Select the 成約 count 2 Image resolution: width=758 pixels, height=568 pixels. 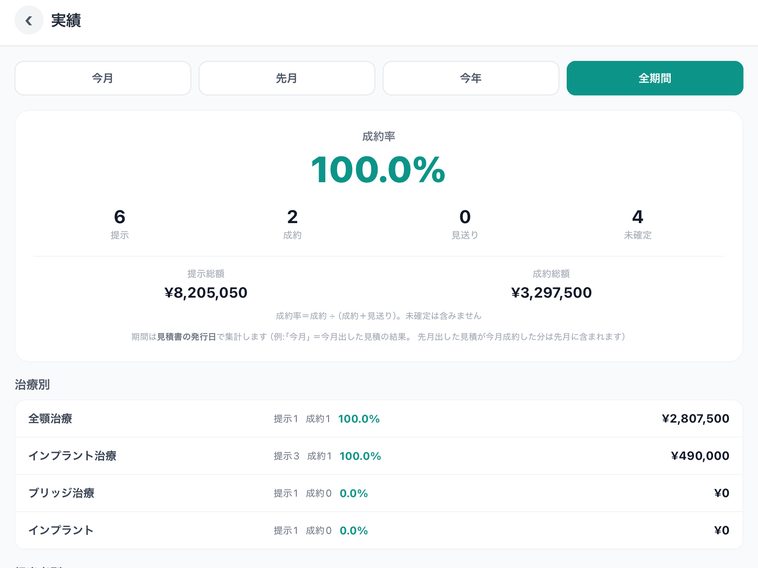pyautogui.click(x=292, y=217)
